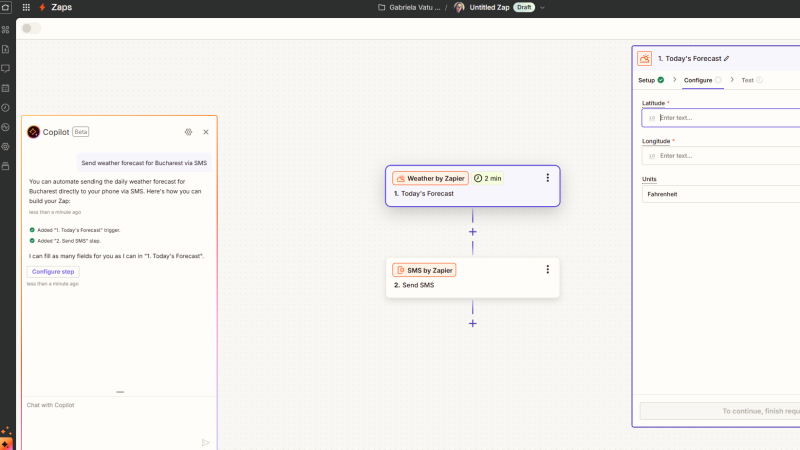
Task: Toggle the Zap on/off switch
Action: [31, 29]
